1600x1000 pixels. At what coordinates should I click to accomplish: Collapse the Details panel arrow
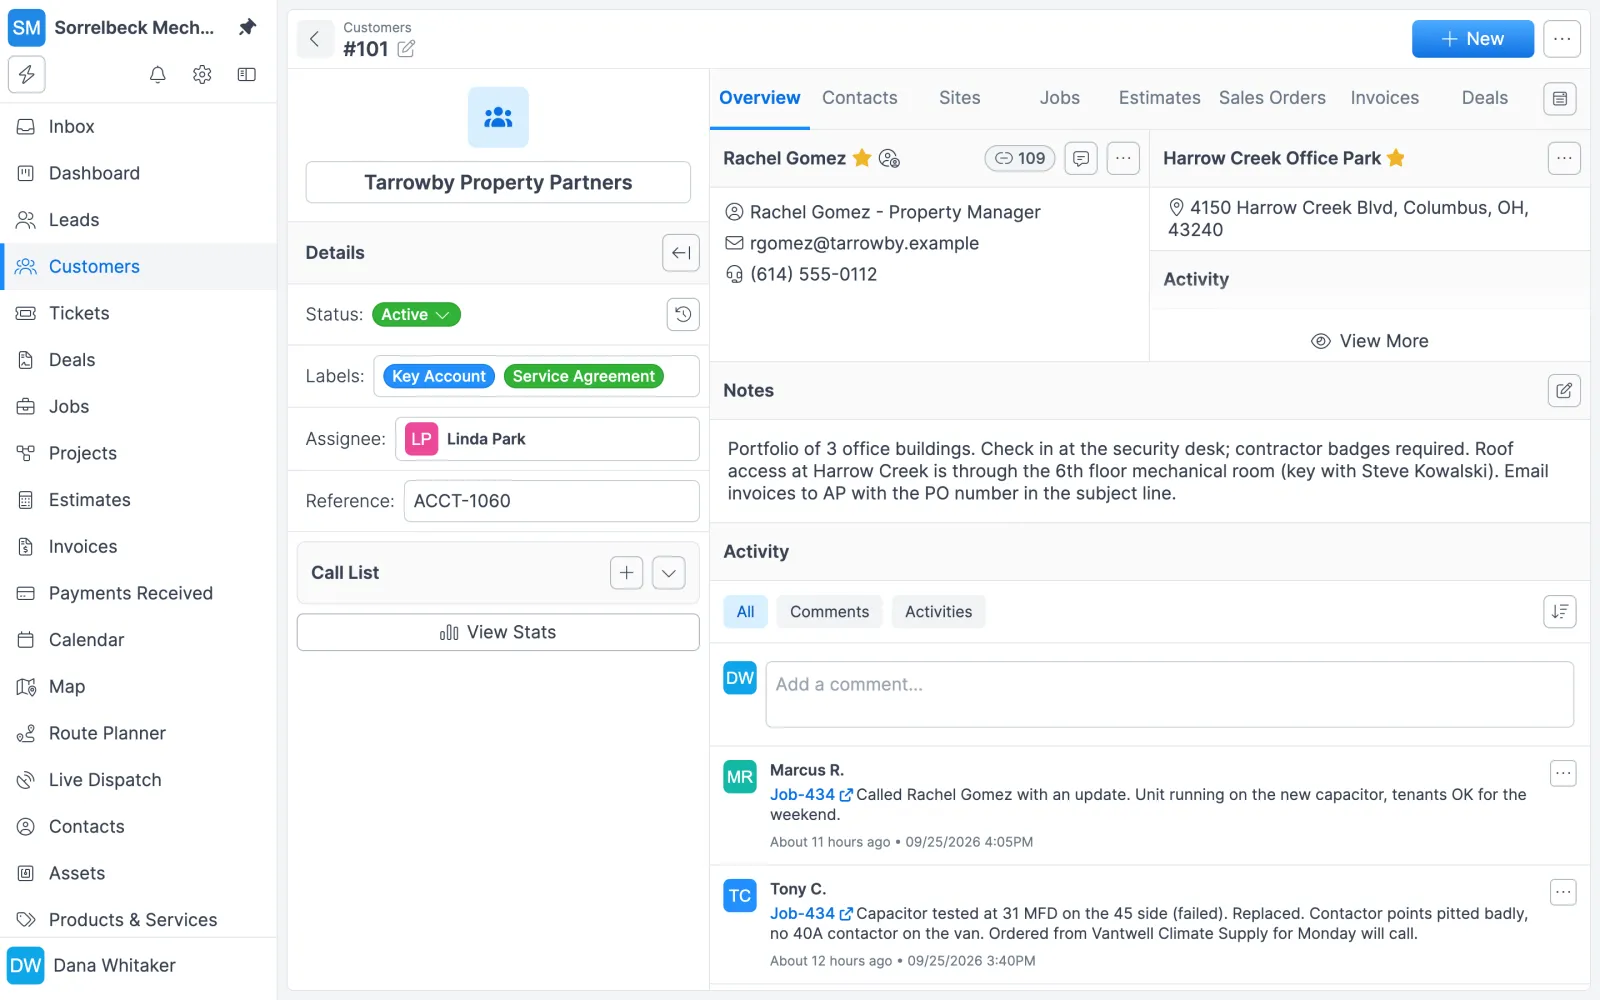681,253
